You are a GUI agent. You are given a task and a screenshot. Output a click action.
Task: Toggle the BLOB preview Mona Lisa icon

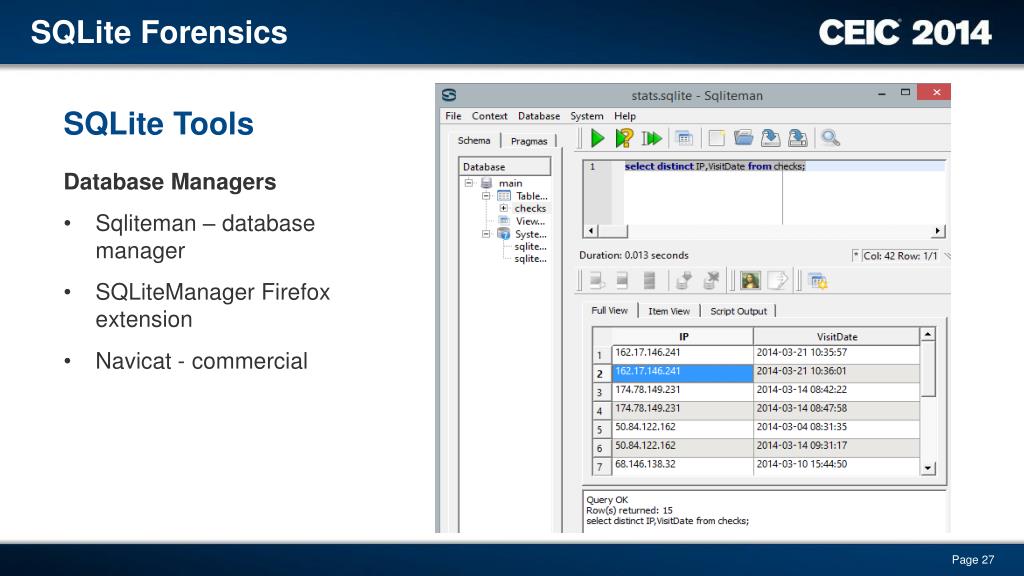(750, 281)
